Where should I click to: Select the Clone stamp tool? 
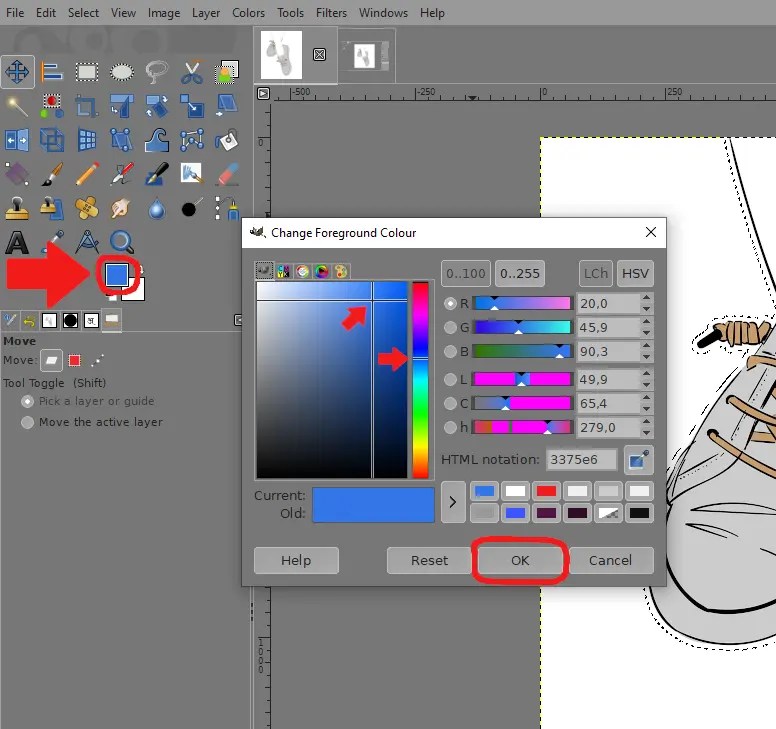[17, 208]
